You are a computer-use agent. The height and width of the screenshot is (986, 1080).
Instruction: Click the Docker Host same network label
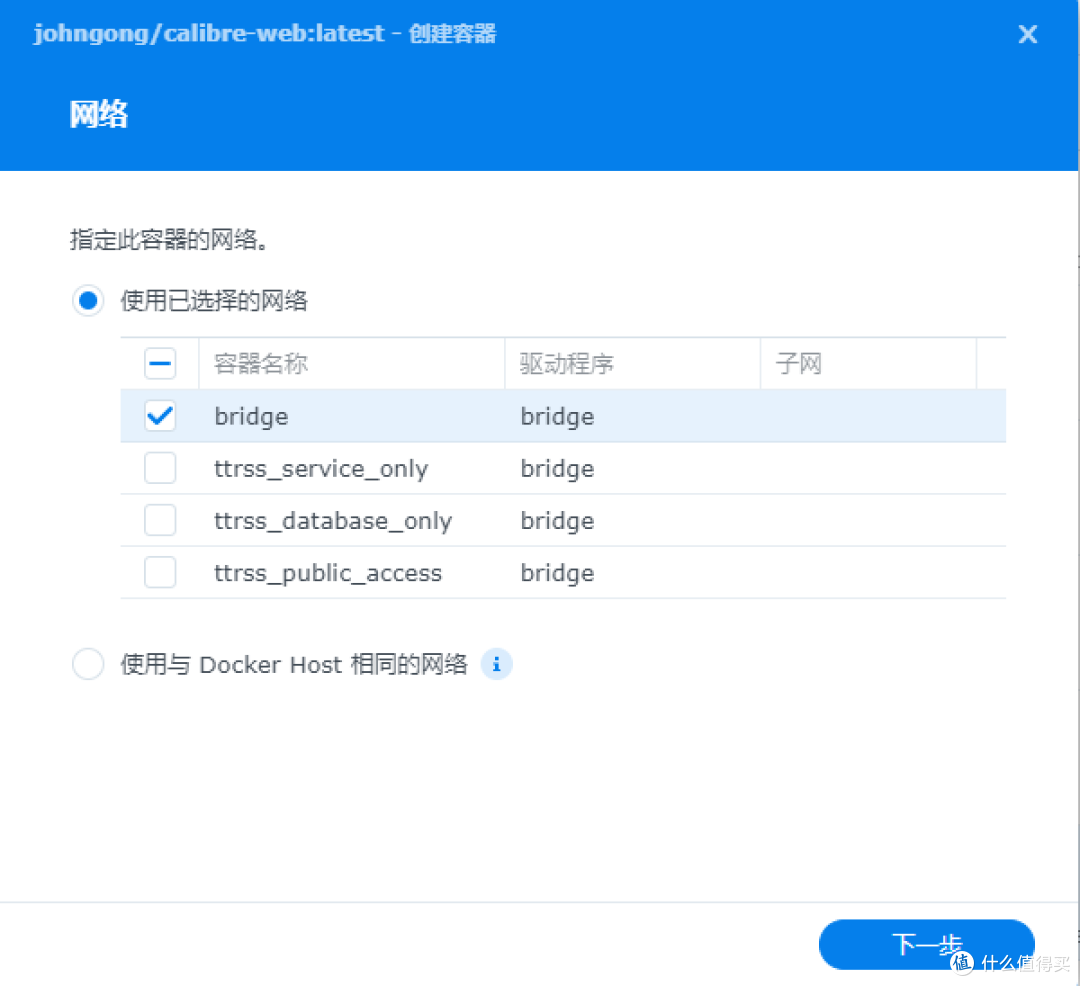(294, 664)
